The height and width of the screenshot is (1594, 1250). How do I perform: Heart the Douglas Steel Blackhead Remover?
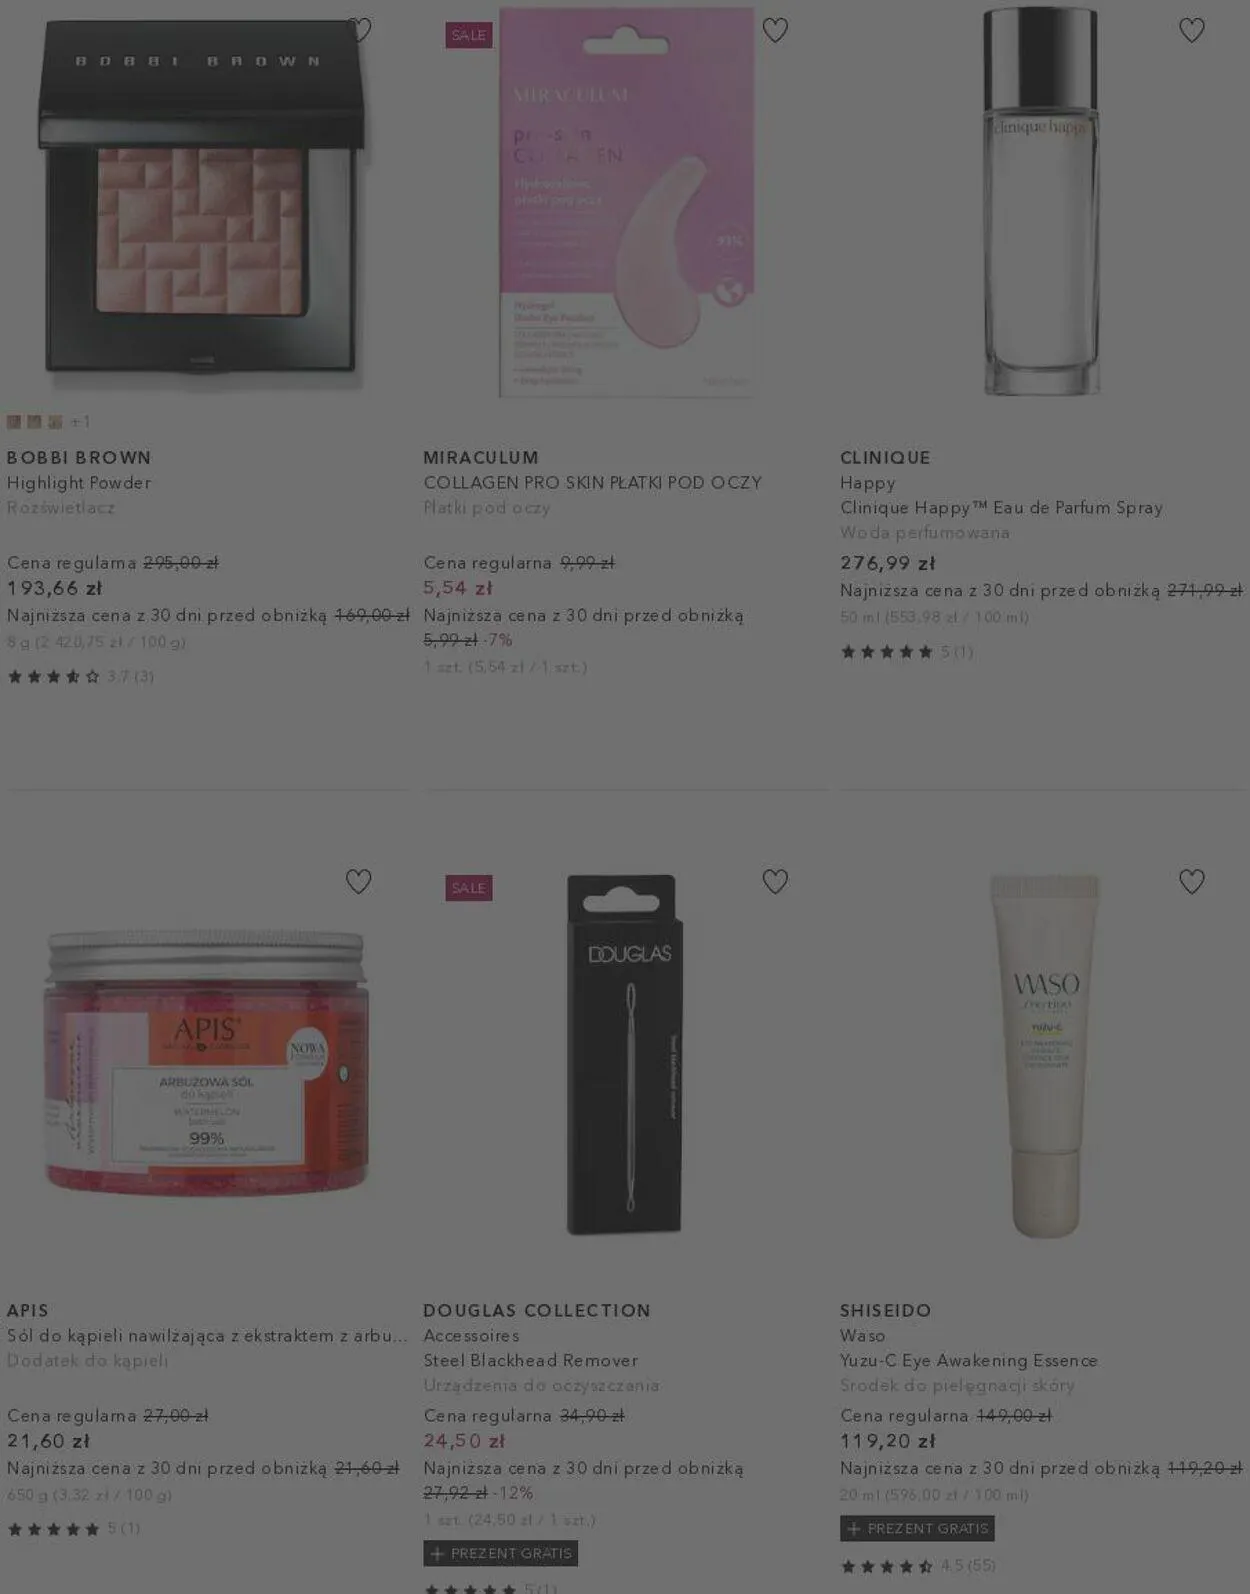tap(775, 881)
